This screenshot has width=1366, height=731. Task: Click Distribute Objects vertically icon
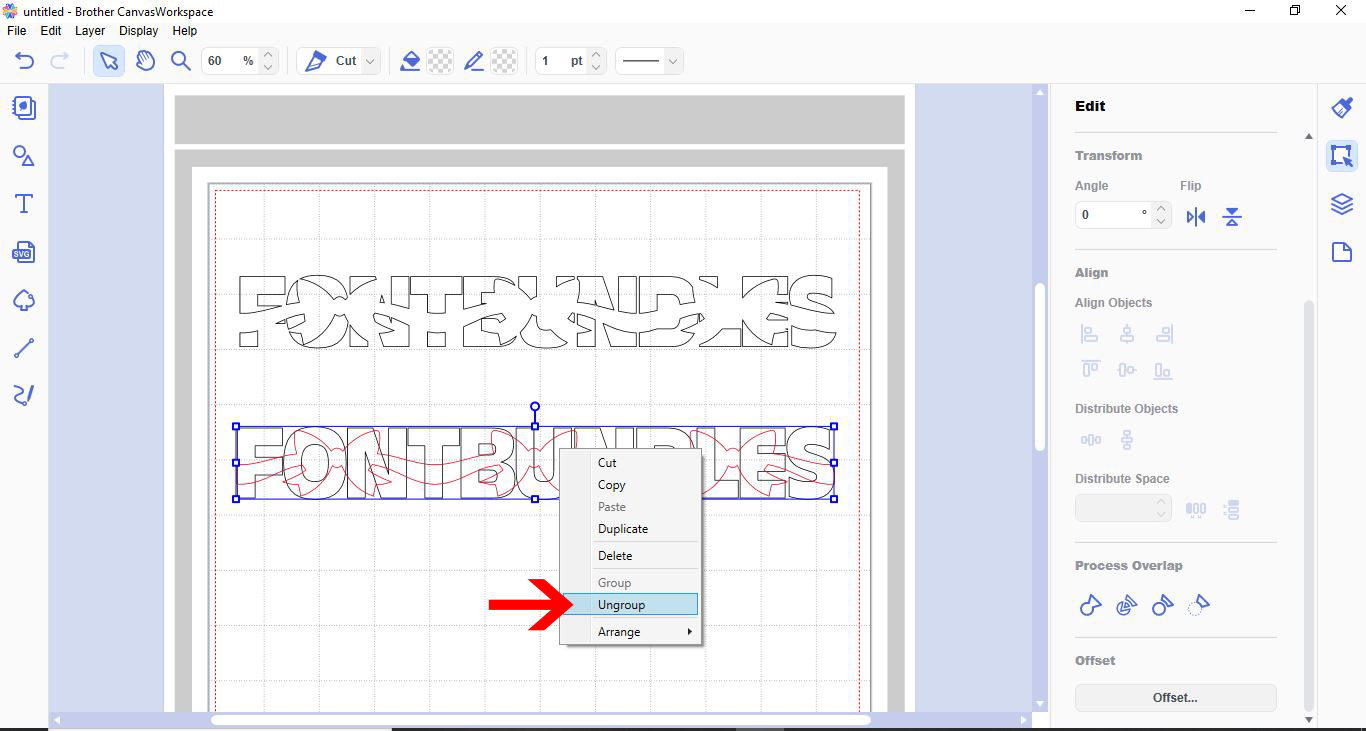click(1127, 440)
